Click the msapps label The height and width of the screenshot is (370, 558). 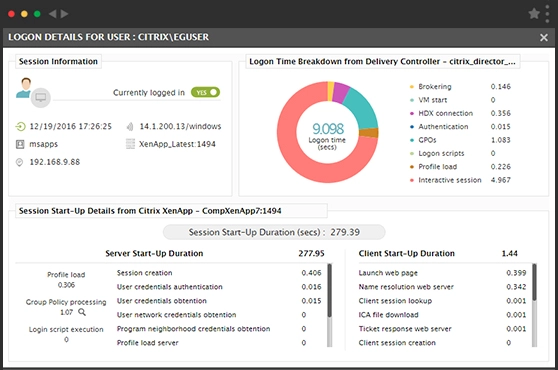[43, 144]
